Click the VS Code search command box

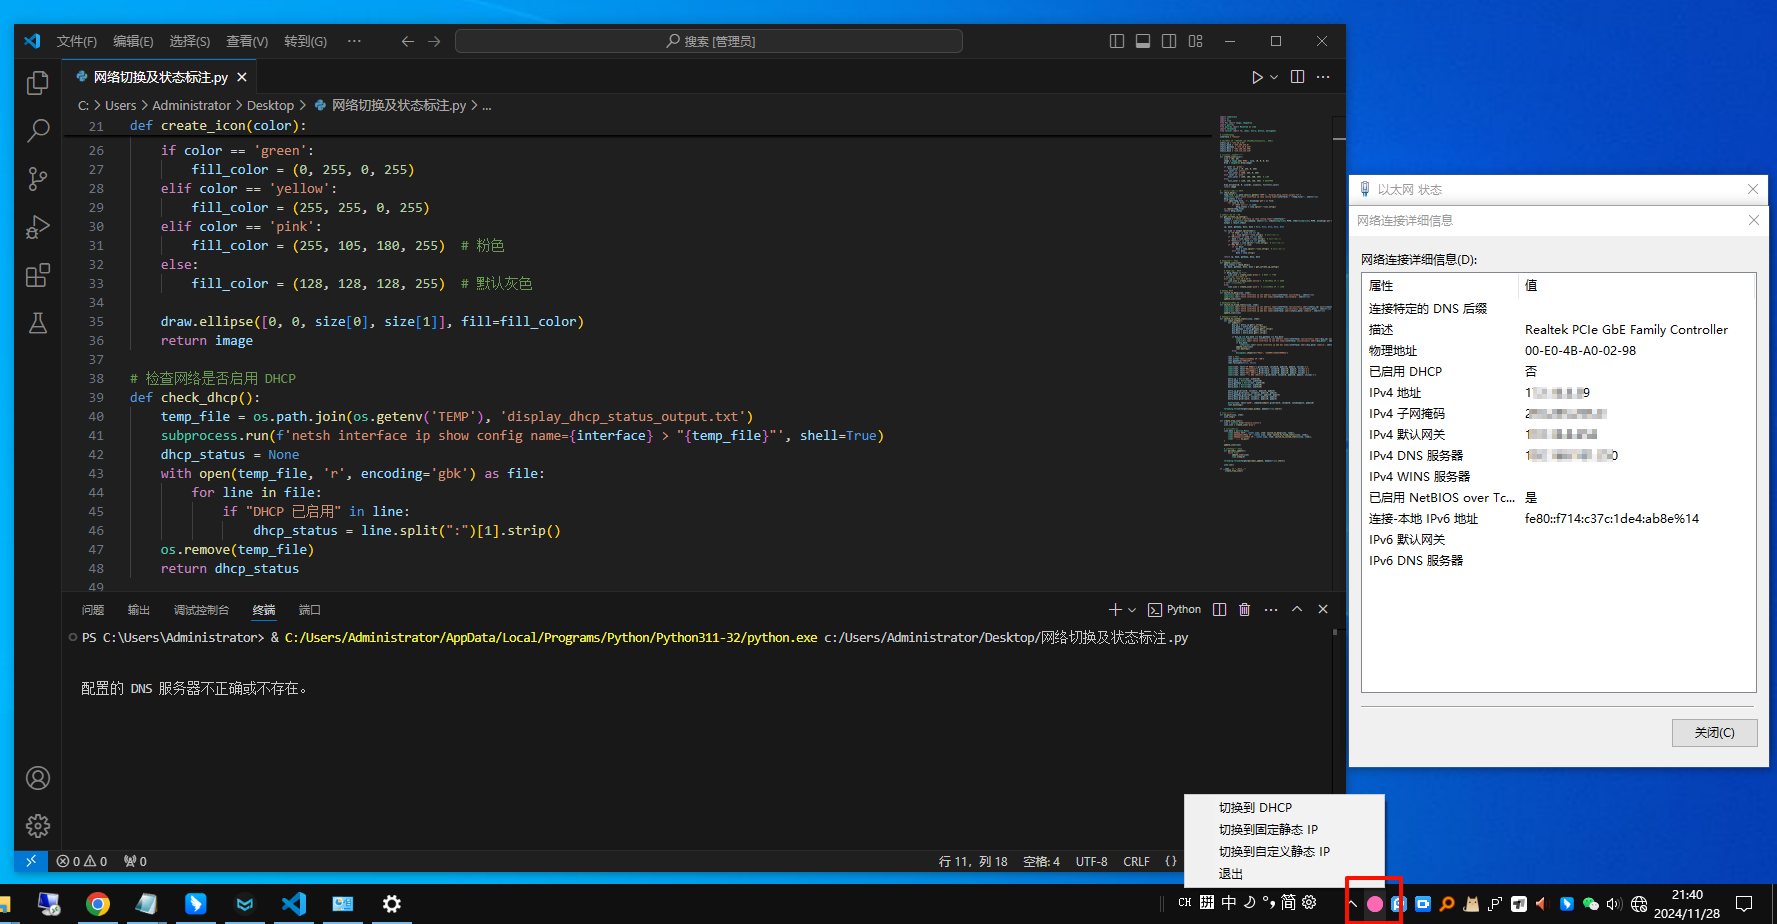point(709,41)
